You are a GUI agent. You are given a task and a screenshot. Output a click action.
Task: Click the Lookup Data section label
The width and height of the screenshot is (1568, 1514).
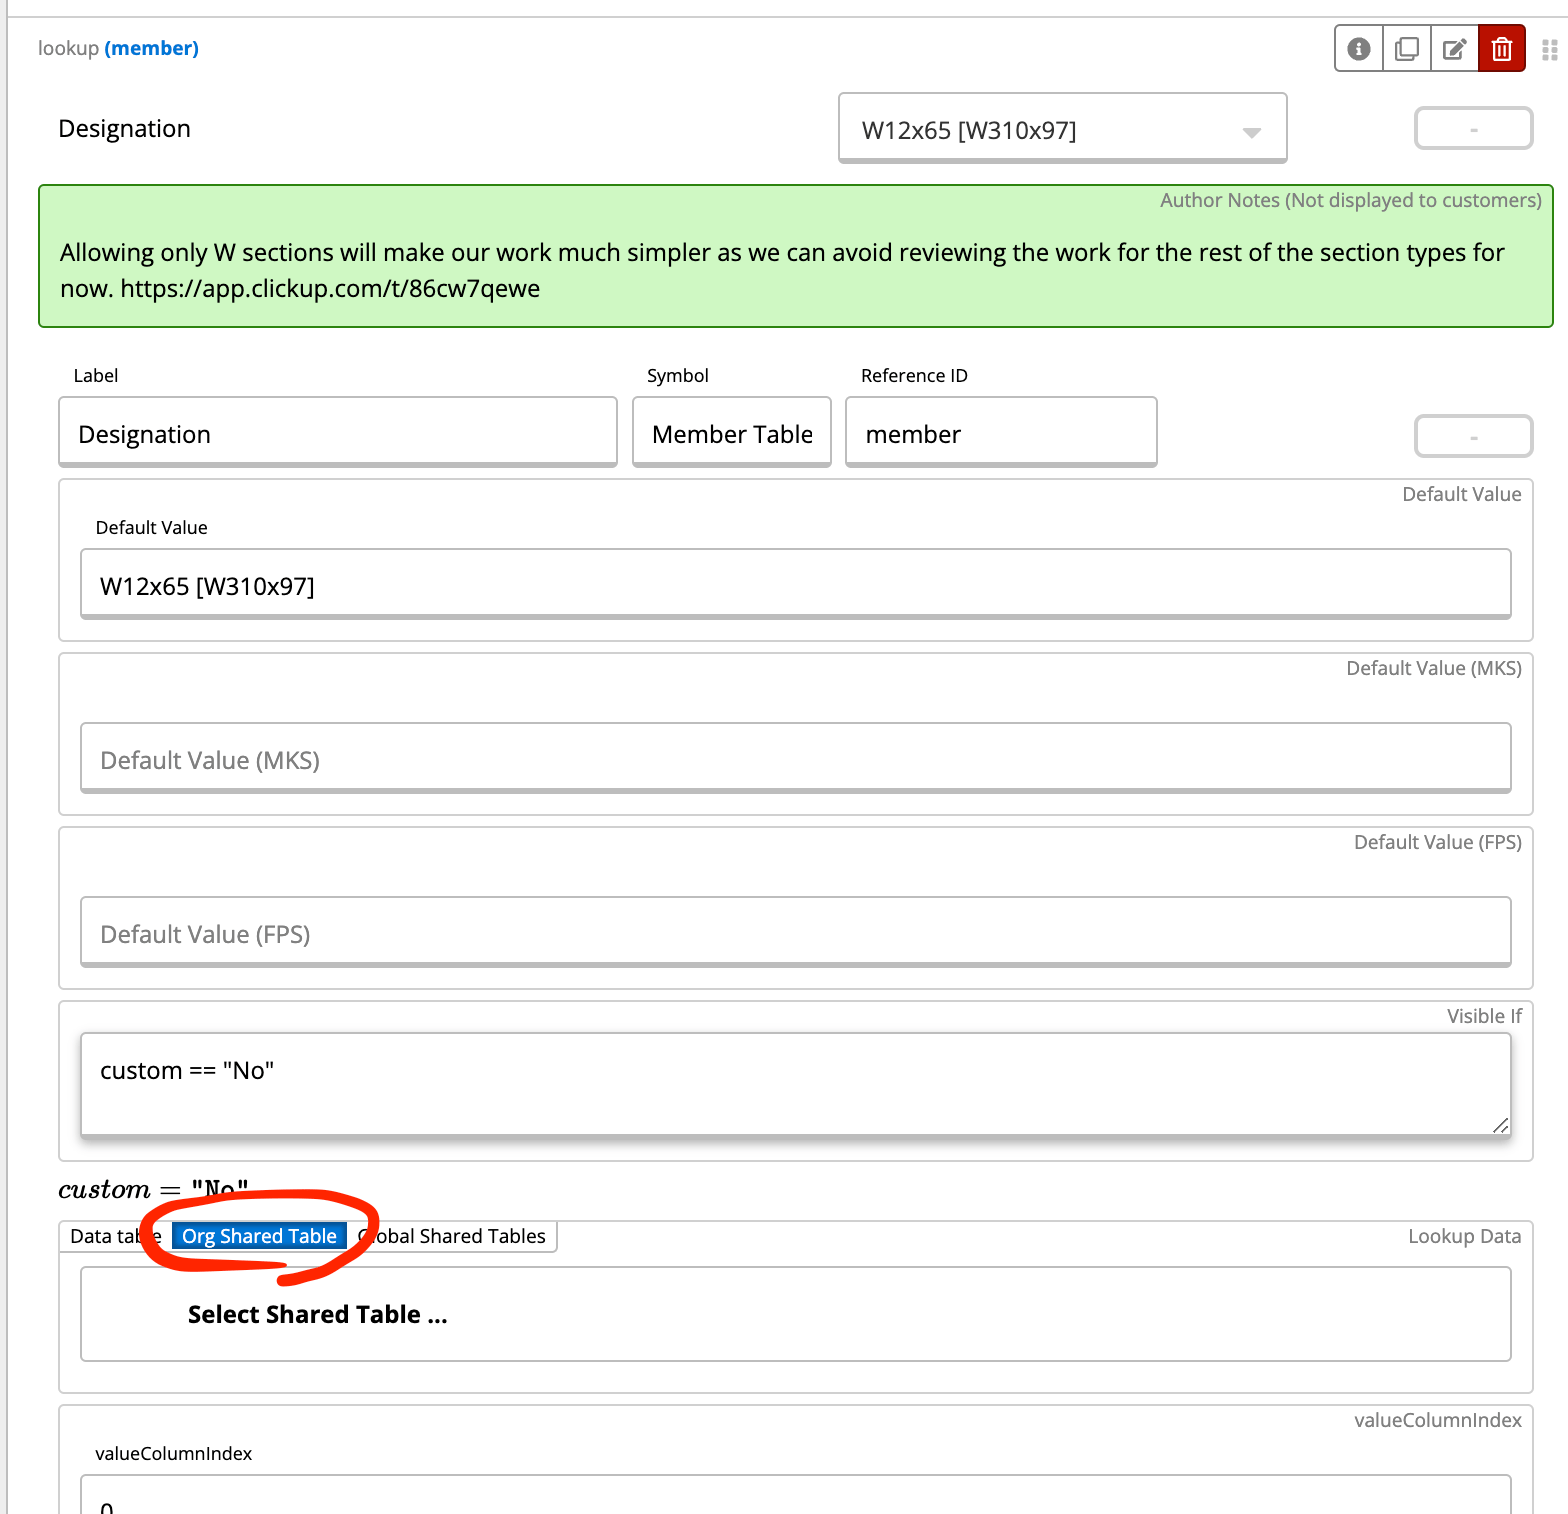click(x=1464, y=1236)
